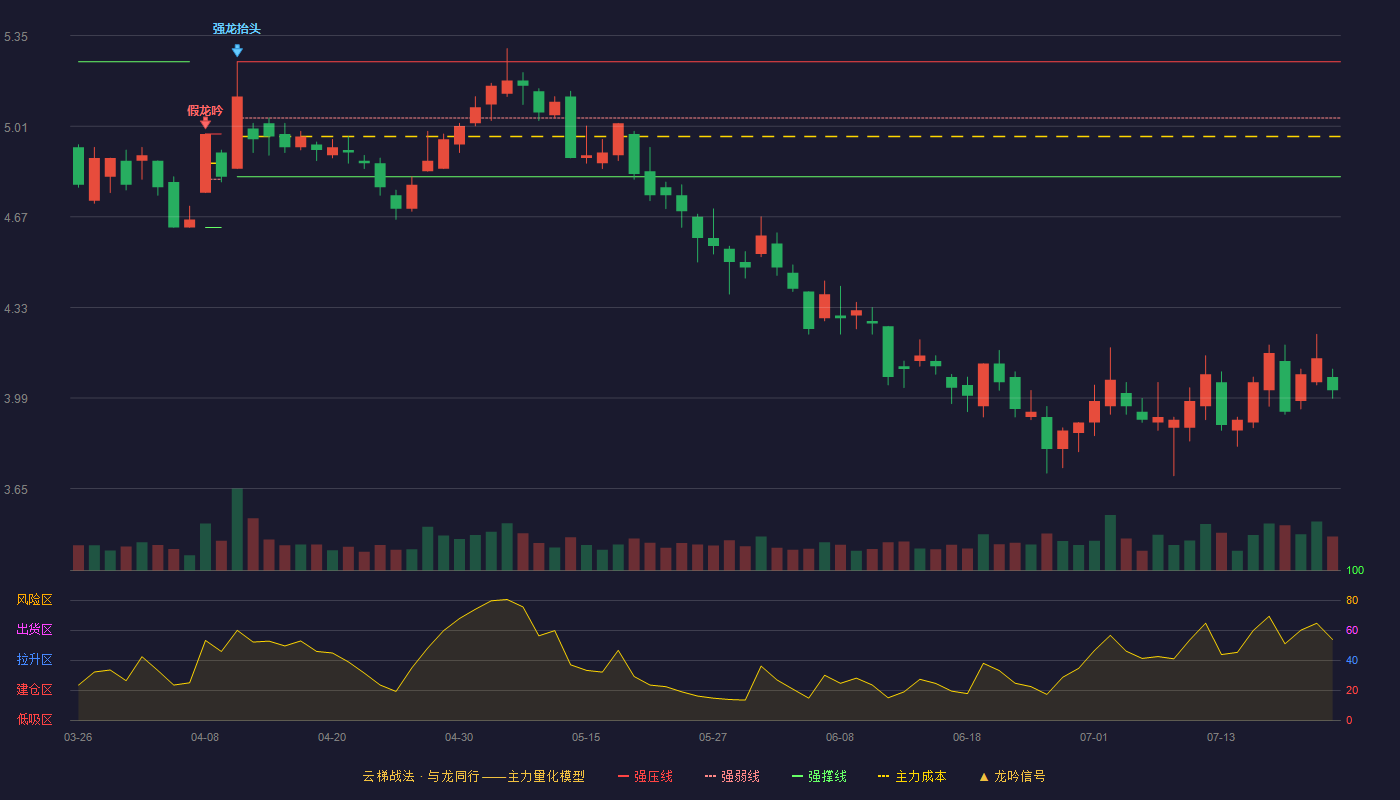
Task: Select the 拉升区 zone label
Action: coord(34,660)
